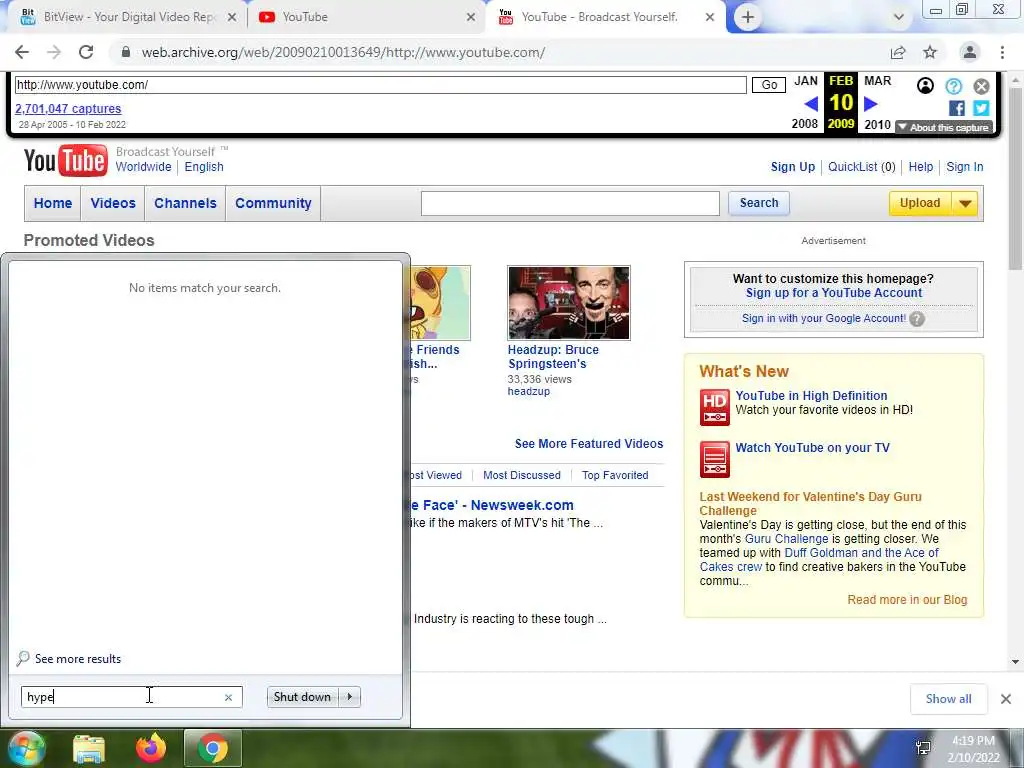Click the browser forward arrow
This screenshot has width=1024, height=768.
(x=54, y=52)
